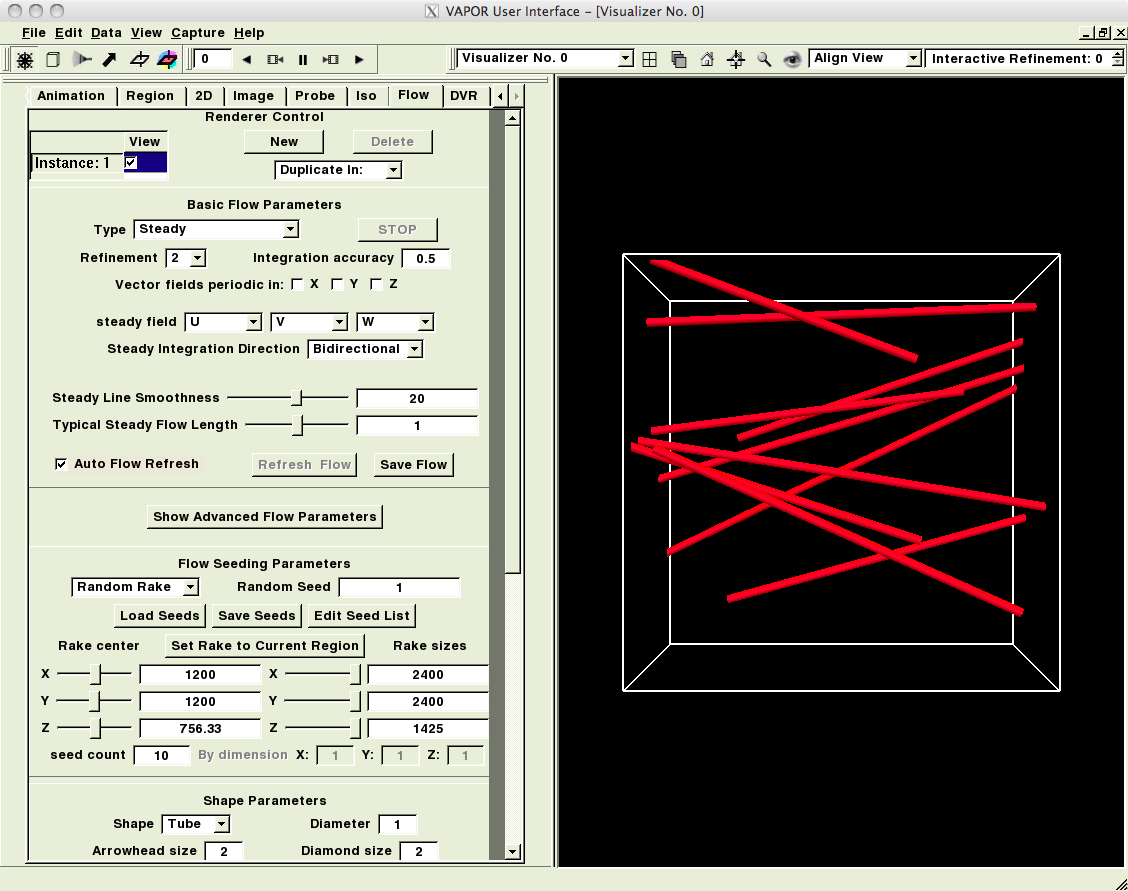Step back one frame

point(275,60)
